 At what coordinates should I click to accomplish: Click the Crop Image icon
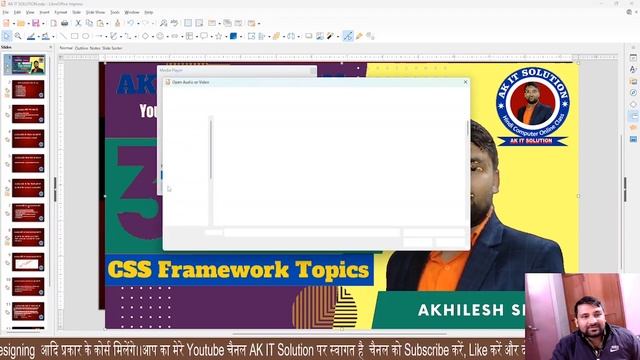coord(320,36)
